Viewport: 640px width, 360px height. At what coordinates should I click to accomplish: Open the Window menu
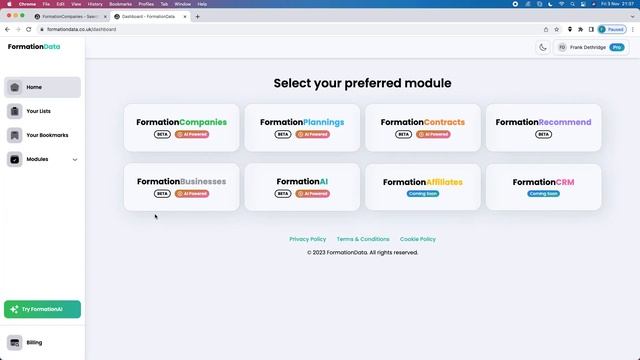pos(182,4)
